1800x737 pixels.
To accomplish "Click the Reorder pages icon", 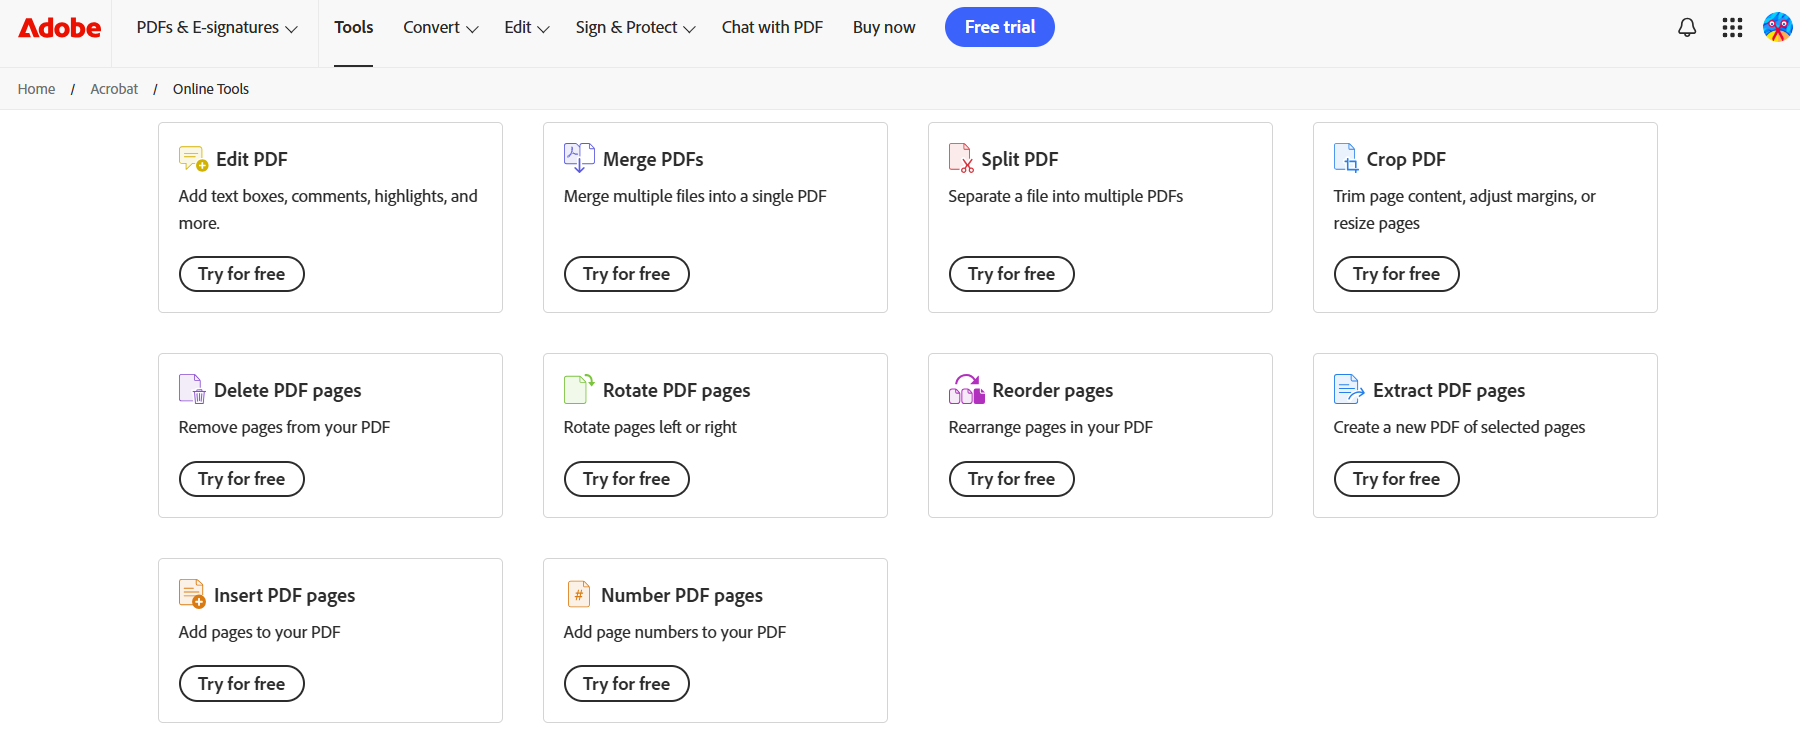I will [966, 389].
